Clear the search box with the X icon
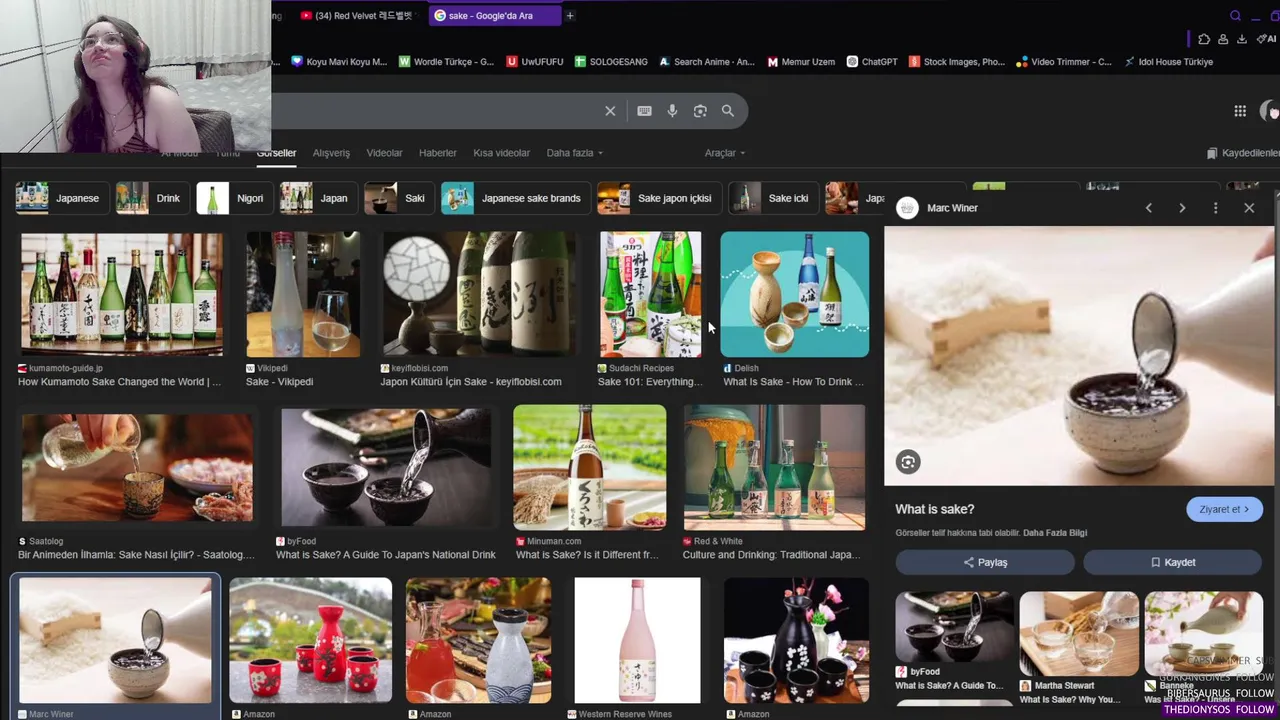The image size is (1280, 720). click(610, 111)
